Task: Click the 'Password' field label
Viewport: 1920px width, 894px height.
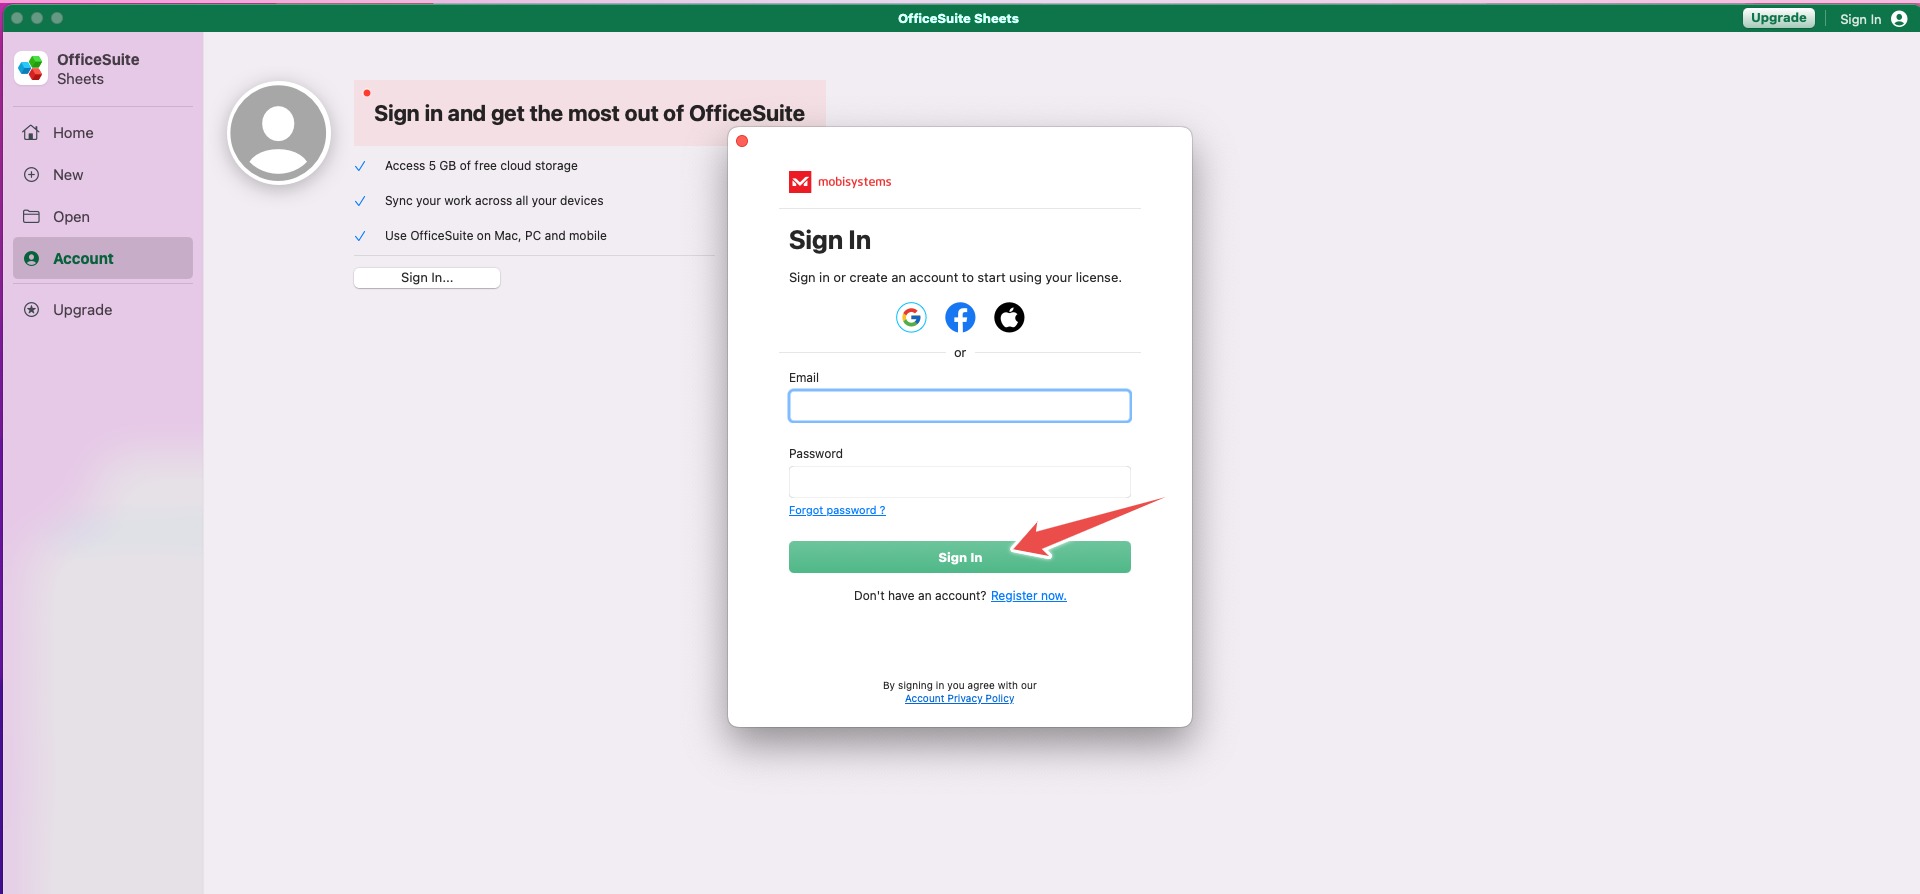Action: [816, 454]
